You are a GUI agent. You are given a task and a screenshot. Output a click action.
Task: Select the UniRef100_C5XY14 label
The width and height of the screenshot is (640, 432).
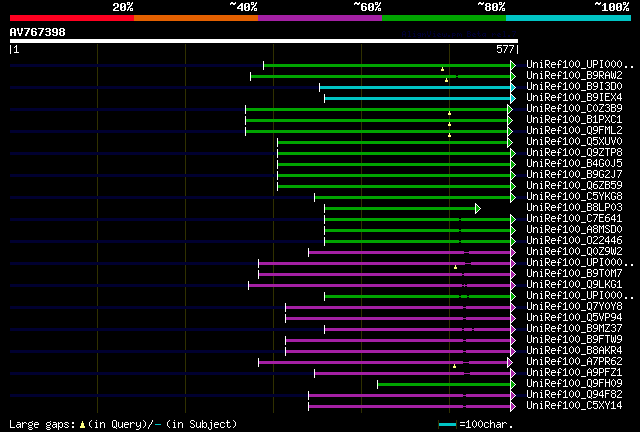(x=574, y=405)
